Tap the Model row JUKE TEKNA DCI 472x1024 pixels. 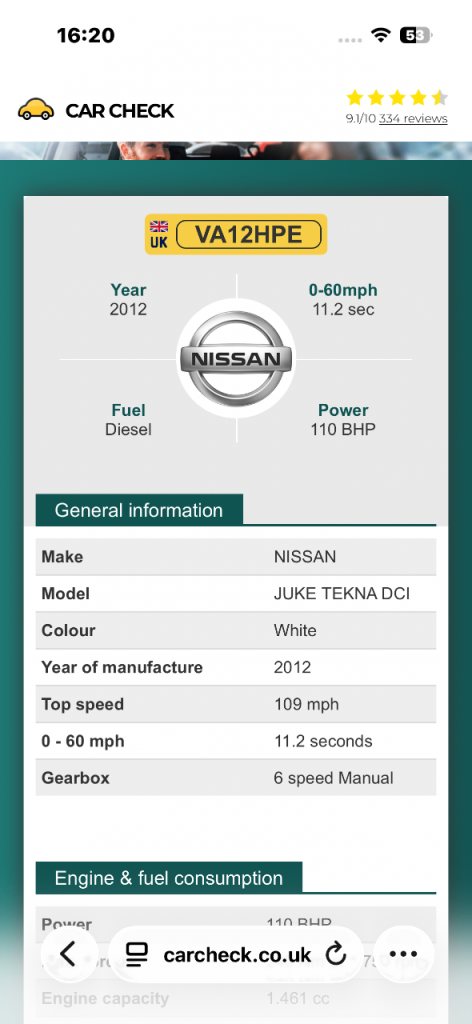click(236, 594)
